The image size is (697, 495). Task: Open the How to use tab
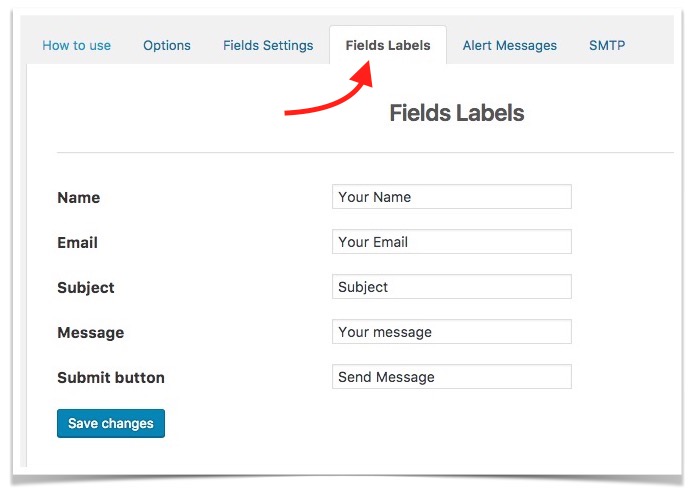[x=76, y=45]
